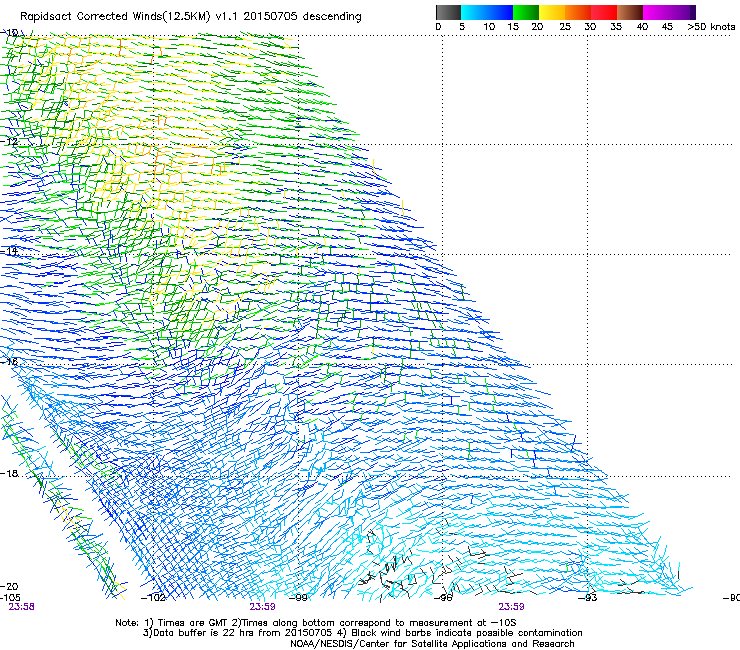Select the dark purple 45-50 knots legend swatch
The width and height of the screenshot is (740, 650).
[682, 12]
